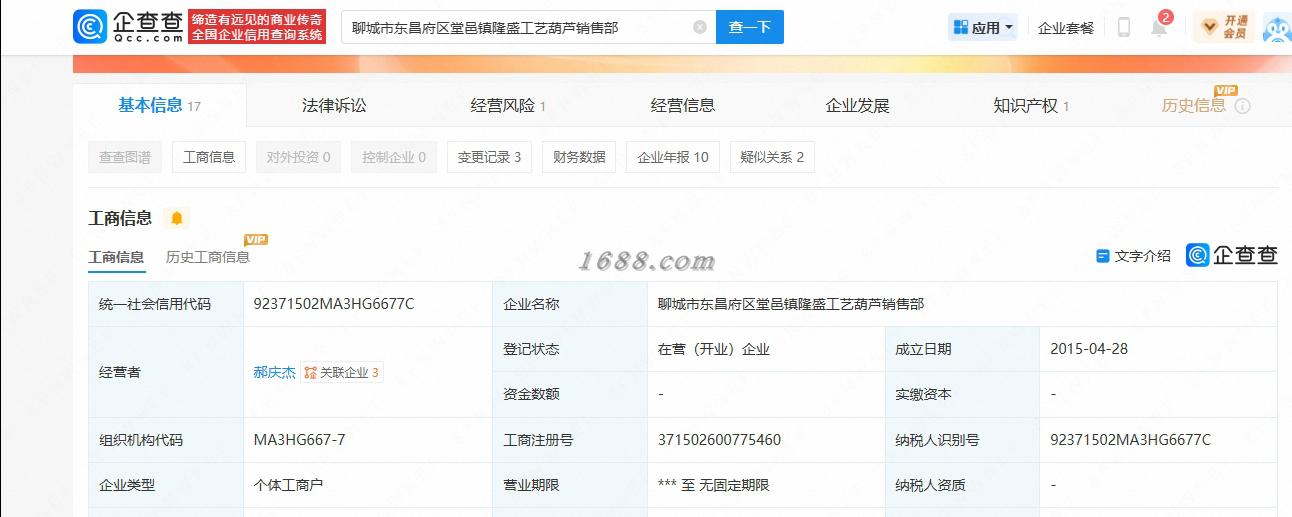Open the Qcc.com home logo

coord(128,27)
